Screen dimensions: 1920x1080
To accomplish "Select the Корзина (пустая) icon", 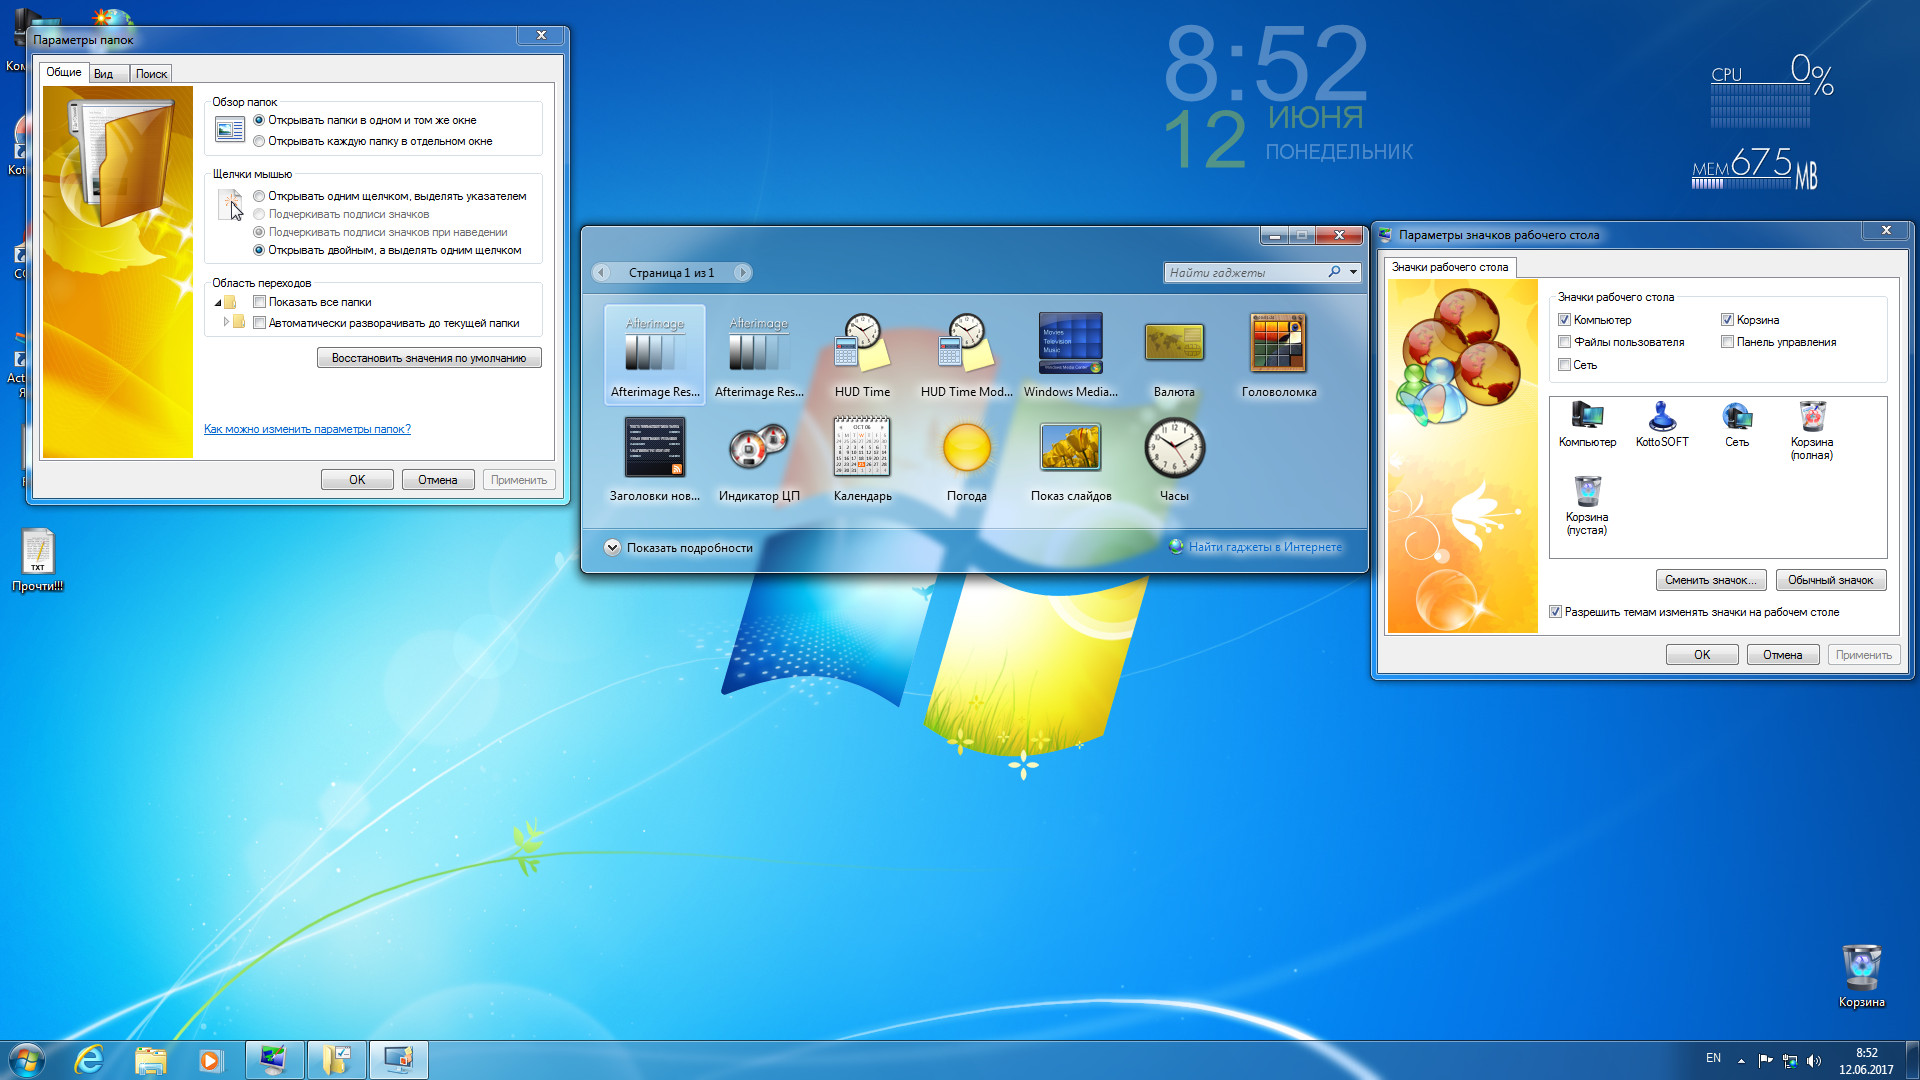I will coord(1587,505).
